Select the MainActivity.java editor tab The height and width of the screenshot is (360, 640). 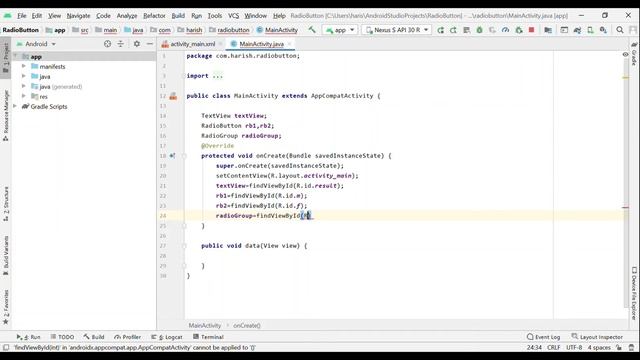[x=261, y=44]
